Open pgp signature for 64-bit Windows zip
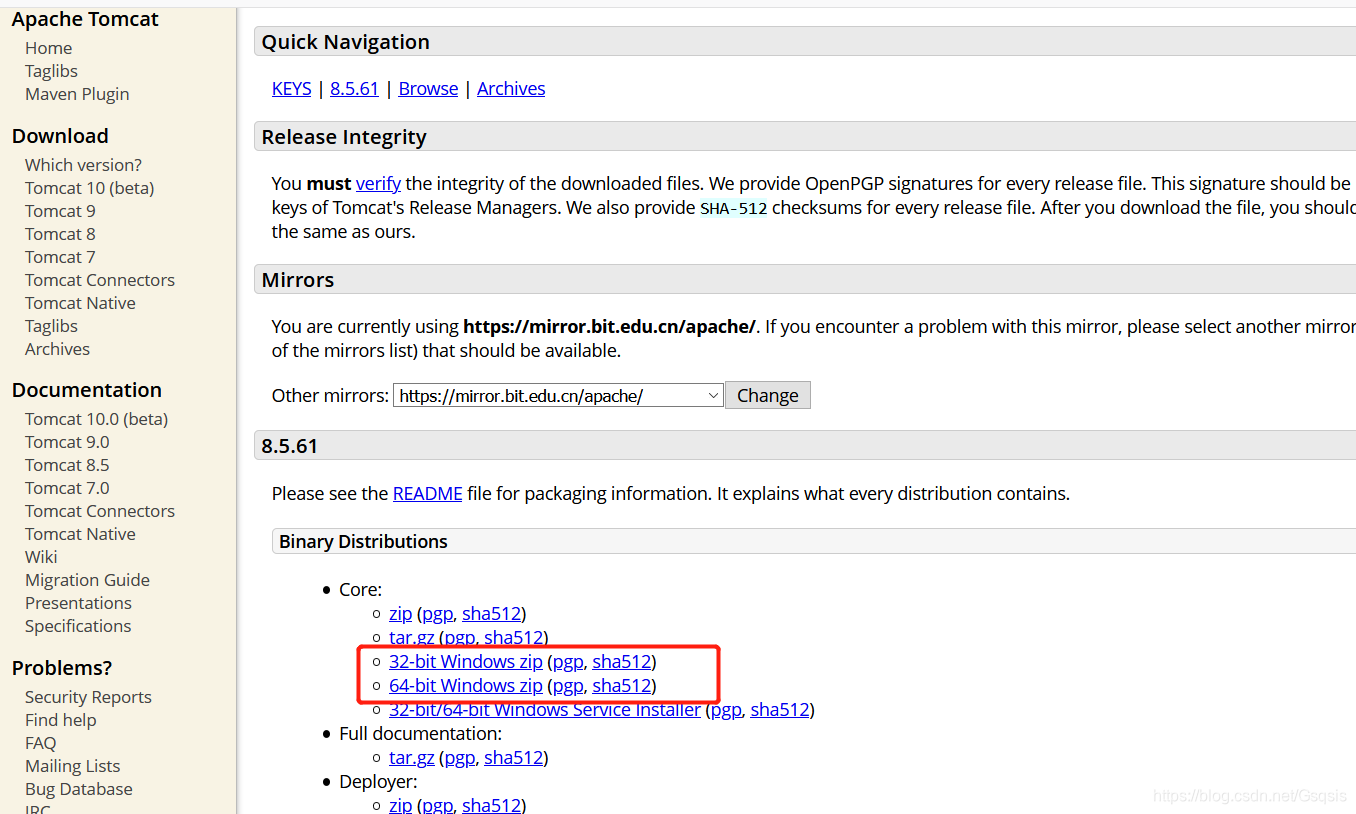 [568, 685]
